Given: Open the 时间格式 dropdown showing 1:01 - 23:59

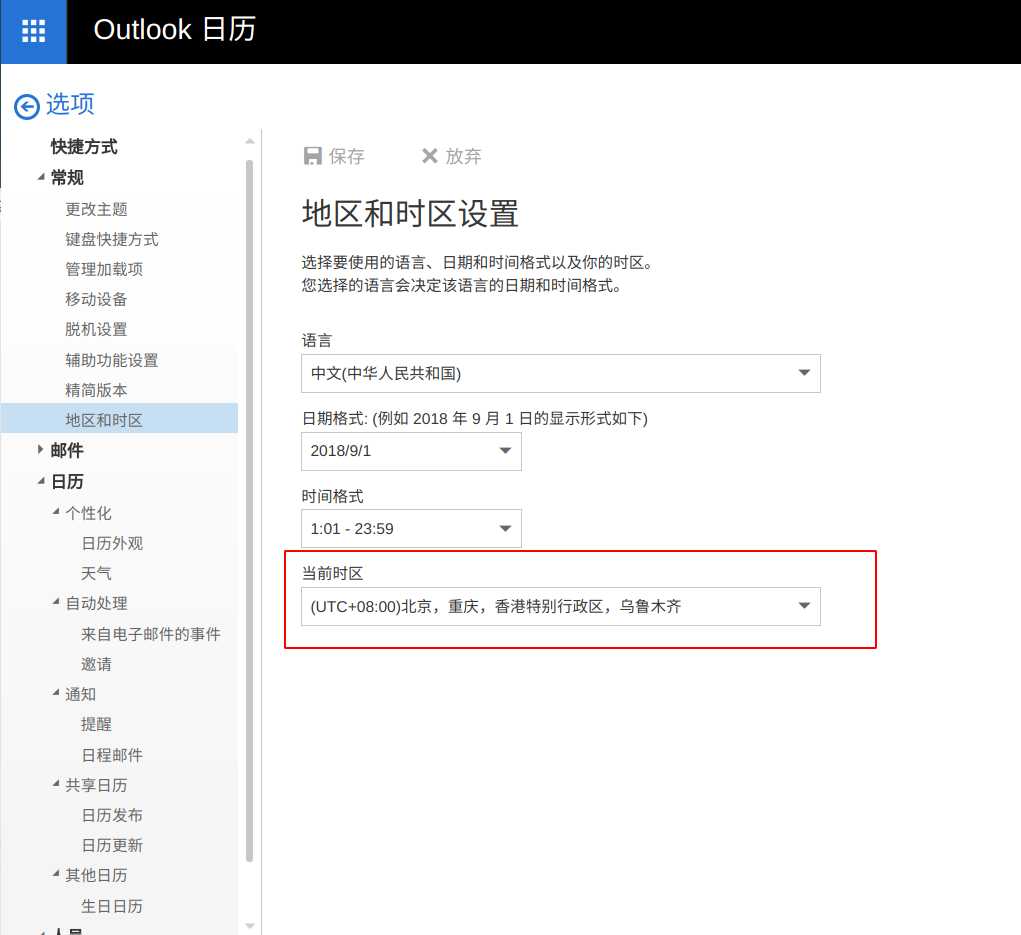Looking at the screenshot, I should tap(411, 528).
